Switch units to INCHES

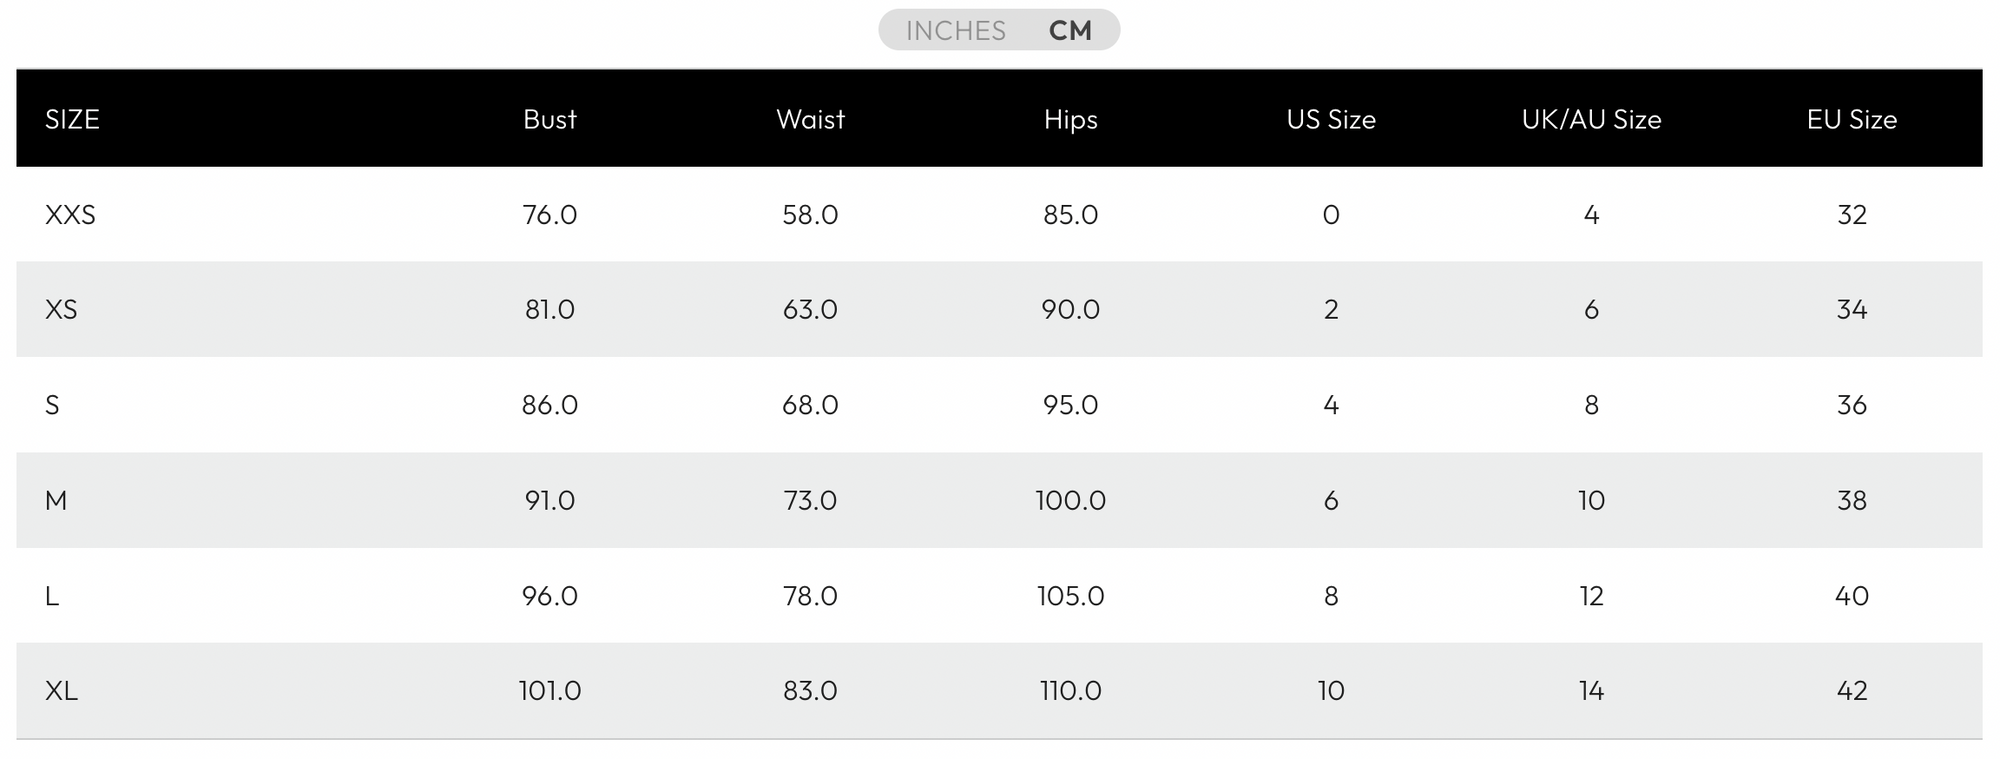[955, 31]
